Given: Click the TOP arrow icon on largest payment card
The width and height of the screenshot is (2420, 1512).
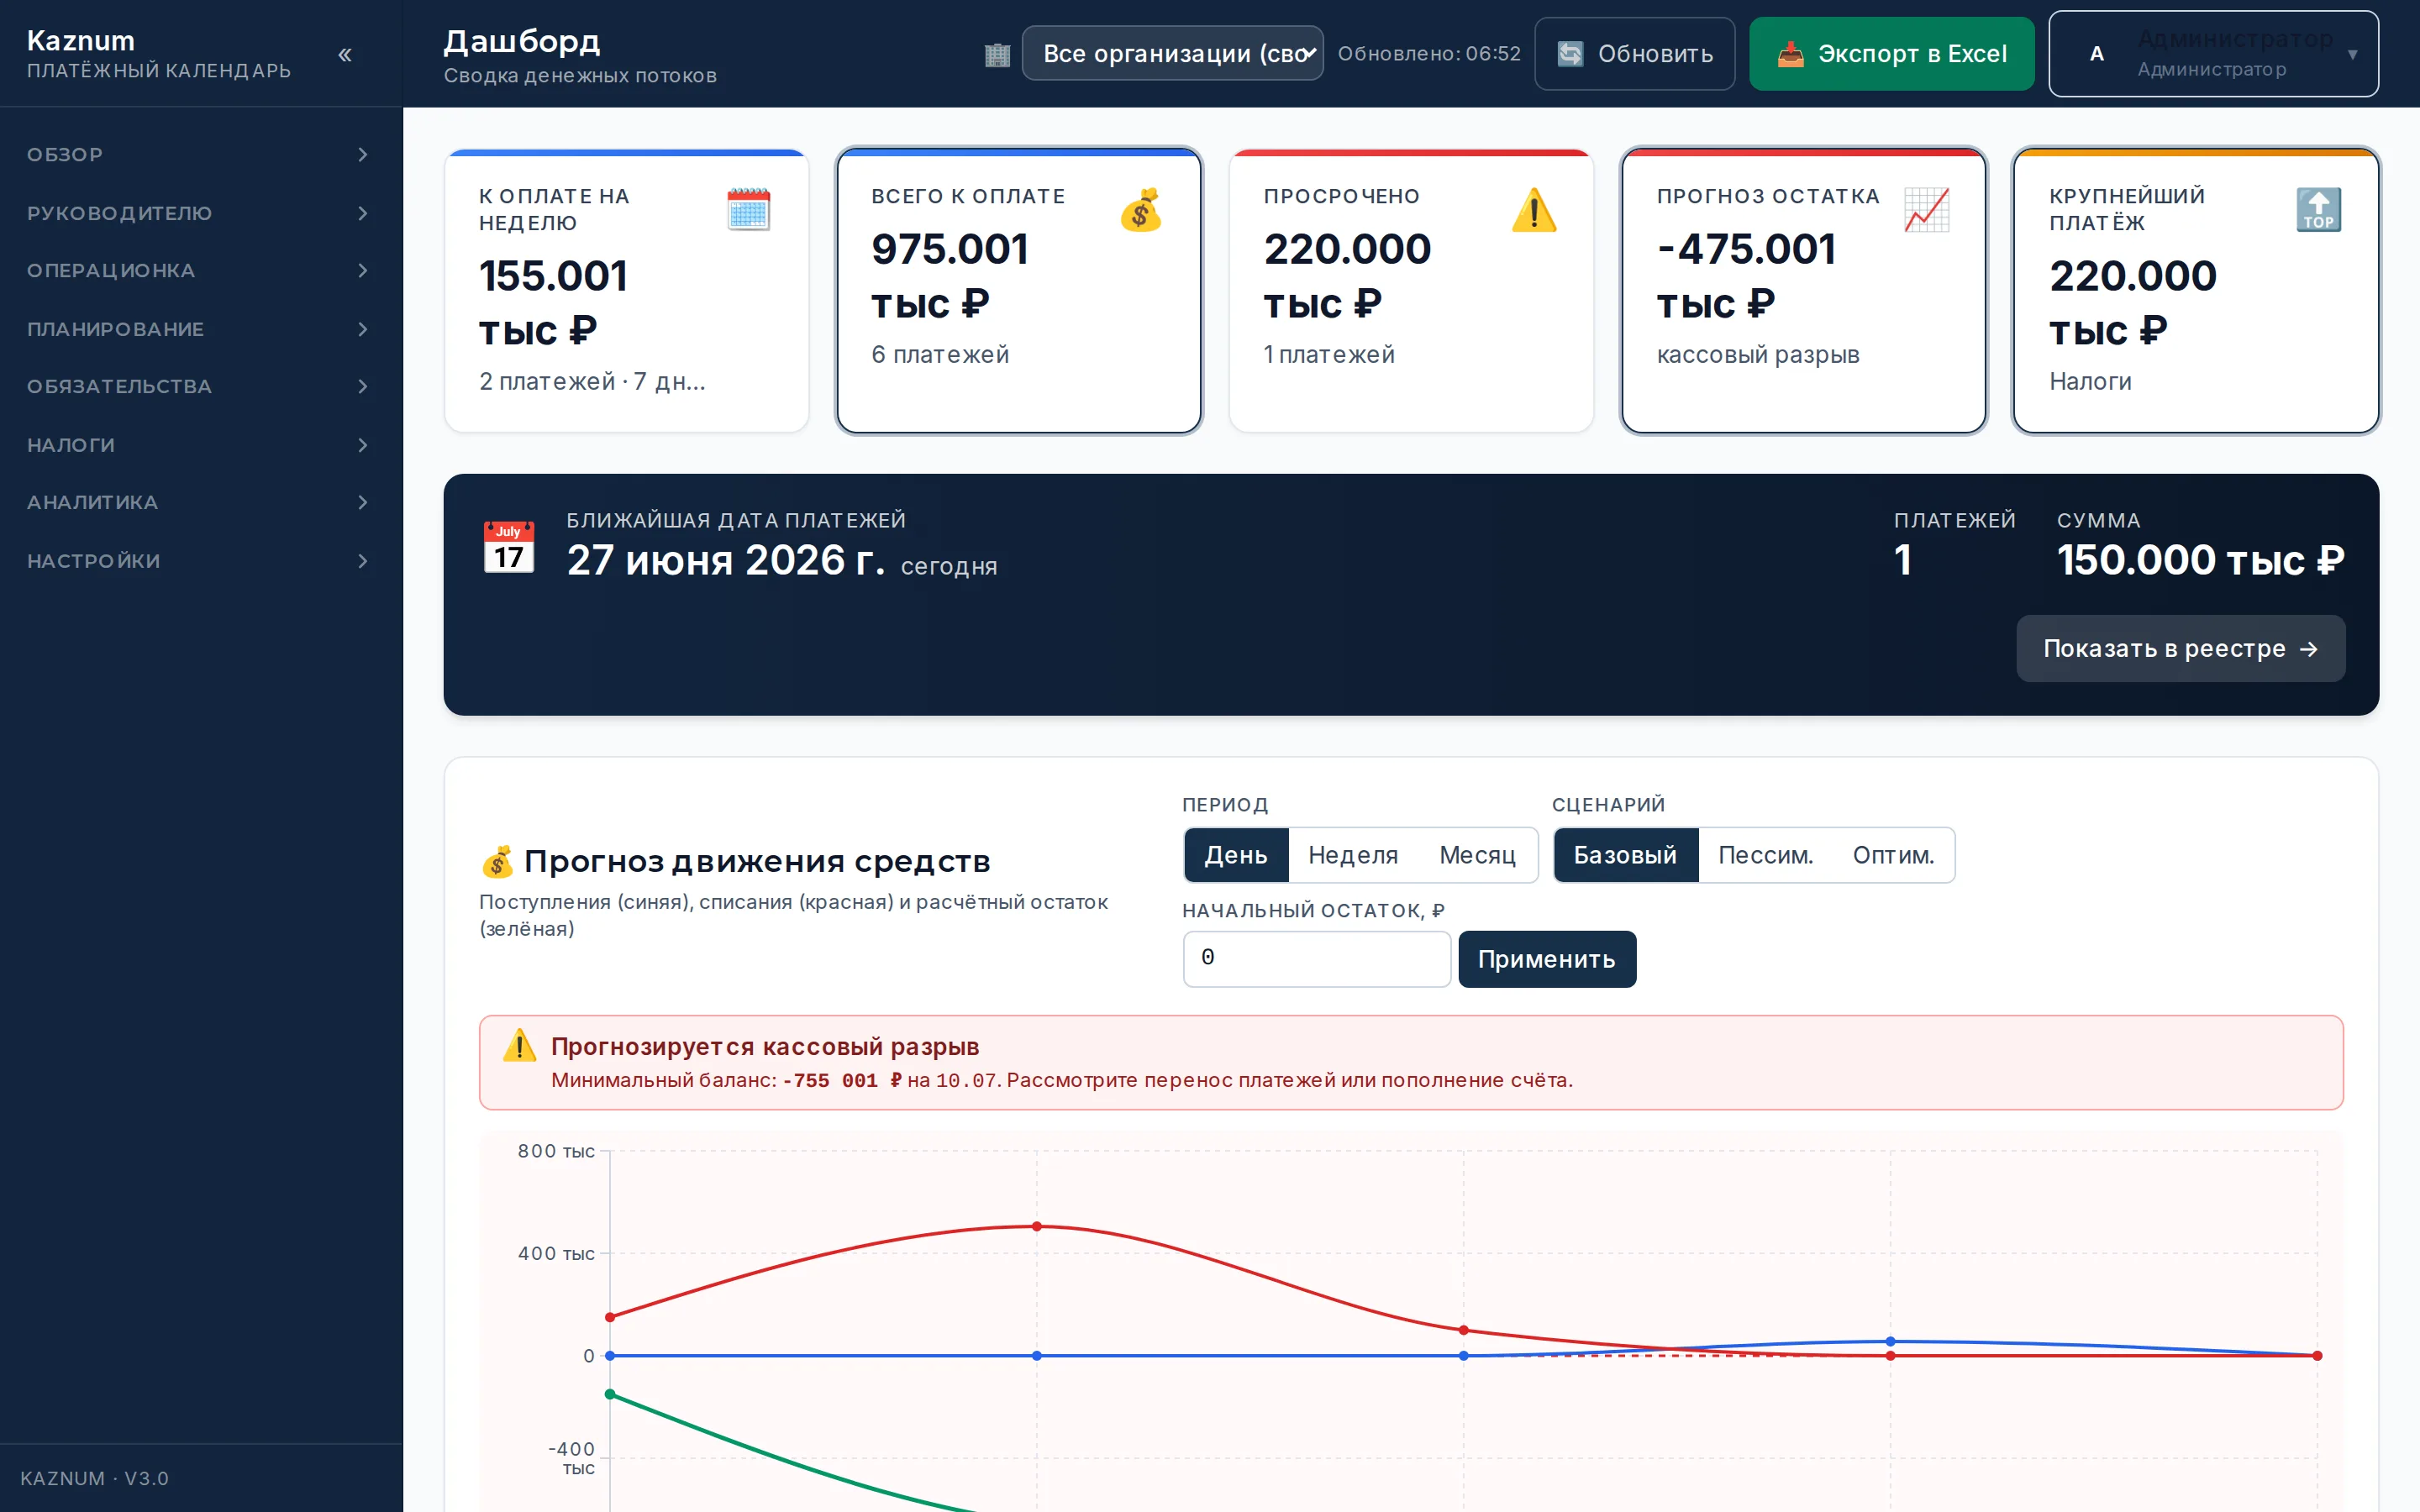Looking at the screenshot, I should pyautogui.click(x=2319, y=209).
